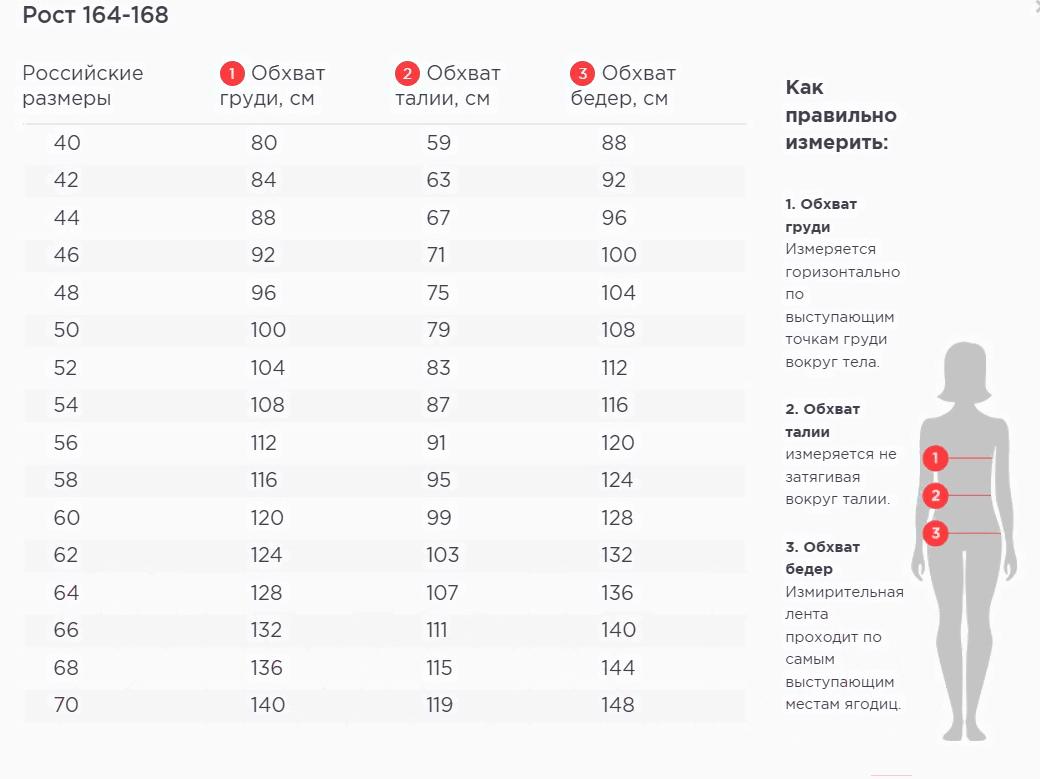The image size is (1040, 779).
Task: Click Russian size 70 in the last row
Action: (x=67, y=705)
